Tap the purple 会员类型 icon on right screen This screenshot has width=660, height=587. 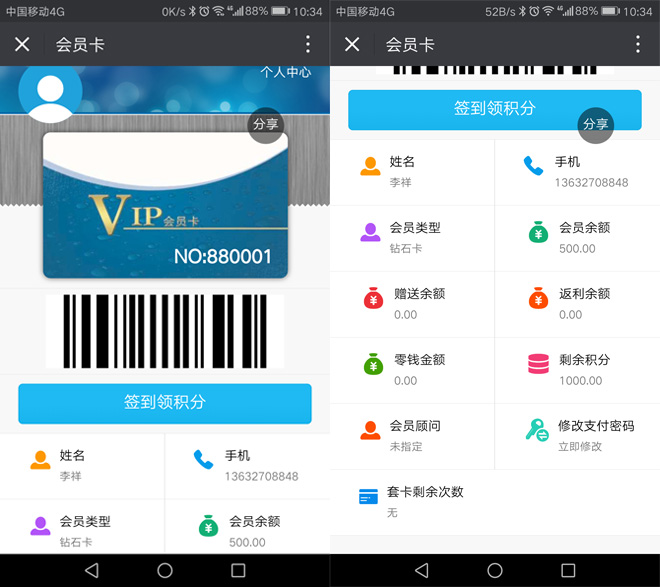(x=370, y=232)
